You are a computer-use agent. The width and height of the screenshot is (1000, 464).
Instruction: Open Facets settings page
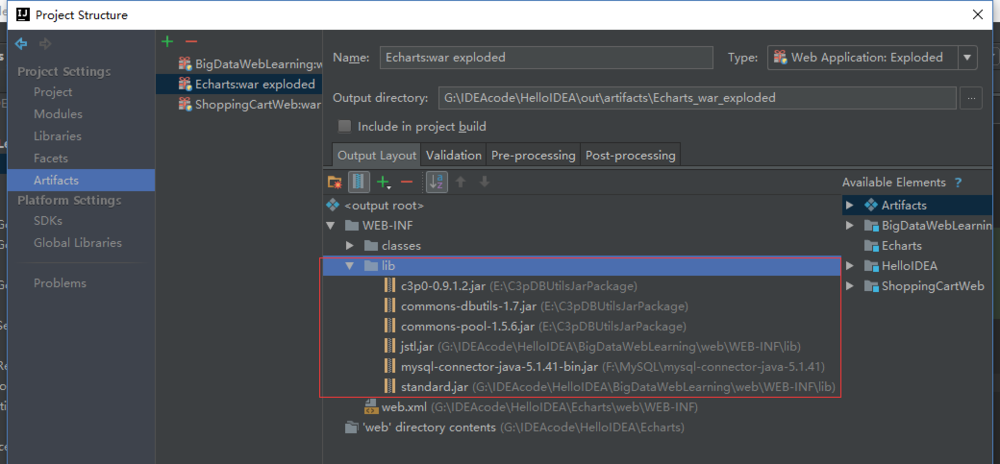click(51, 158)
